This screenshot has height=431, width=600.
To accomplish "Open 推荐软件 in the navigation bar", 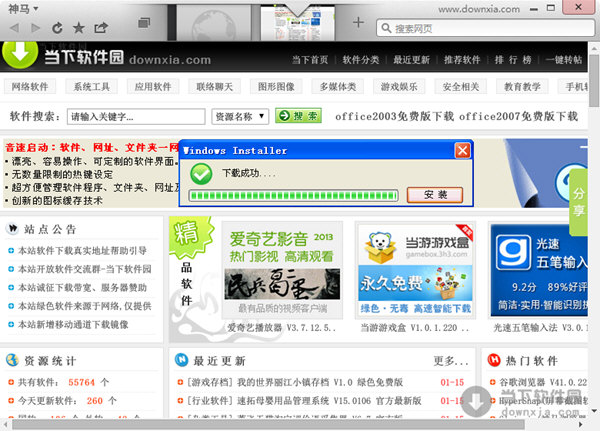I will (x=462, y=60).
